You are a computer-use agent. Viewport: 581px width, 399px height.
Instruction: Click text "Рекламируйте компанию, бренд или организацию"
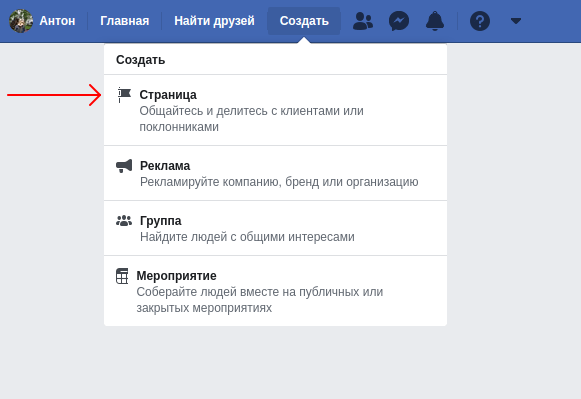click(279, 182)
